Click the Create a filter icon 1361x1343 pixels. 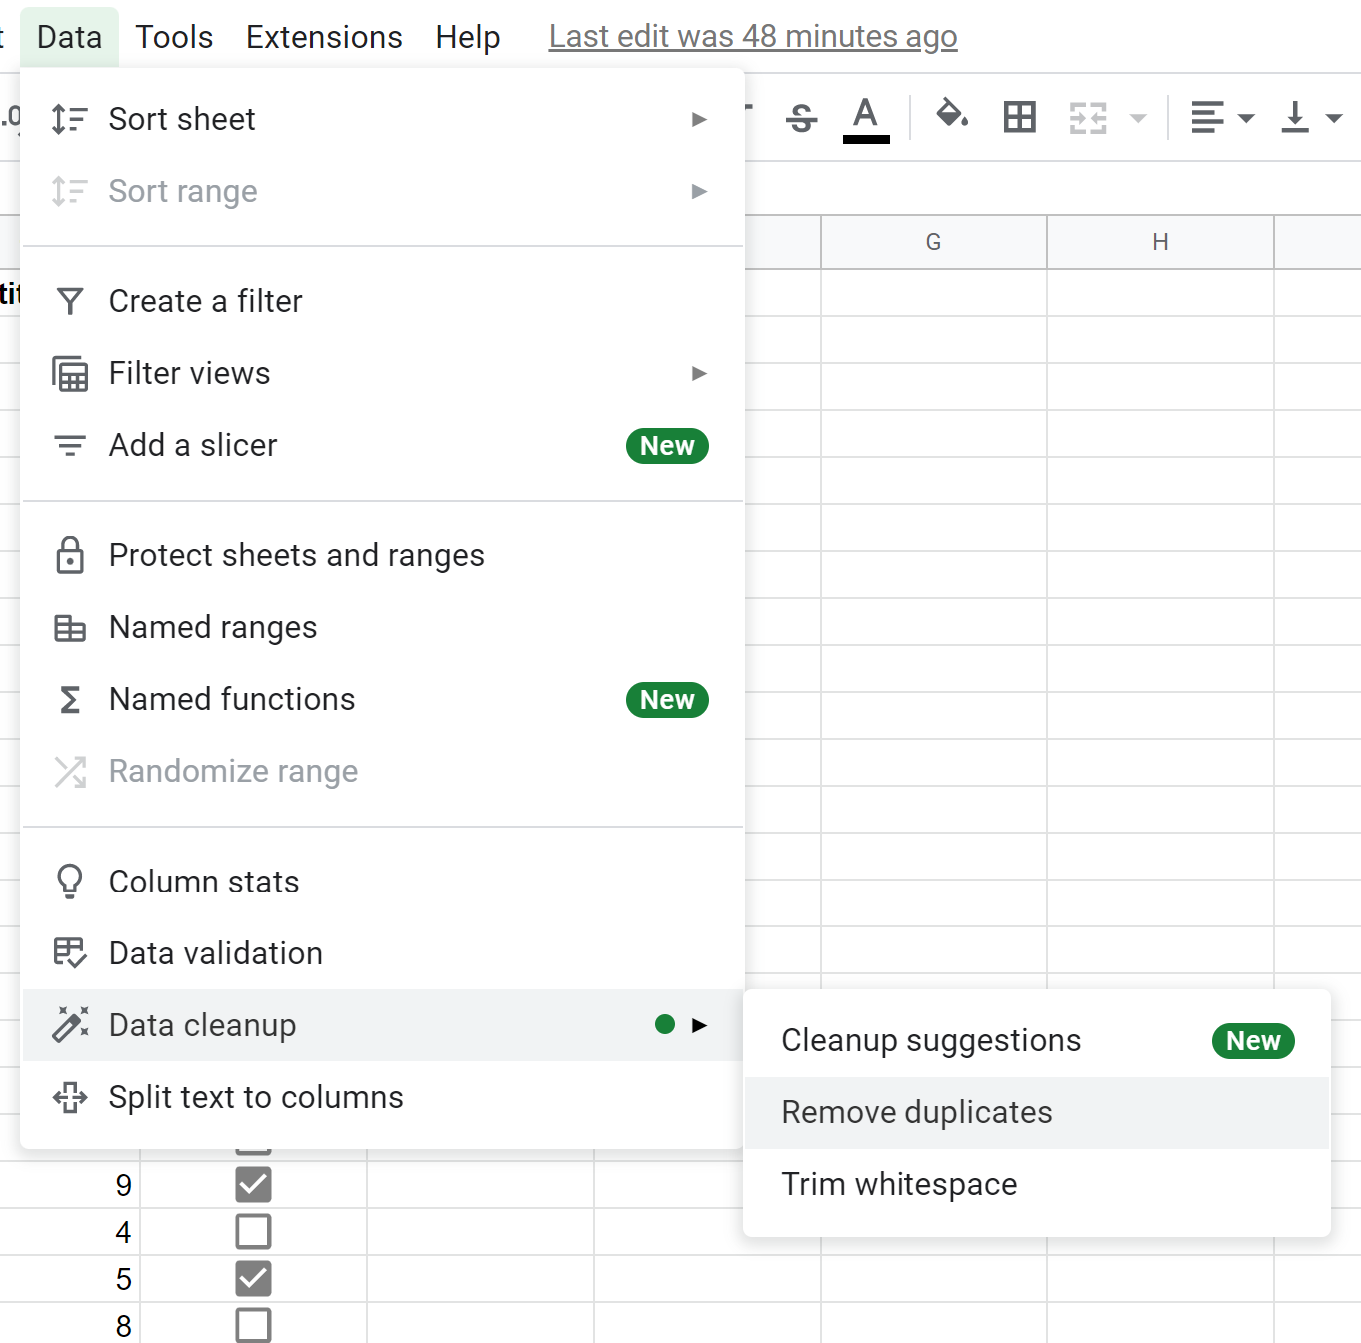[x=70, y=300]
